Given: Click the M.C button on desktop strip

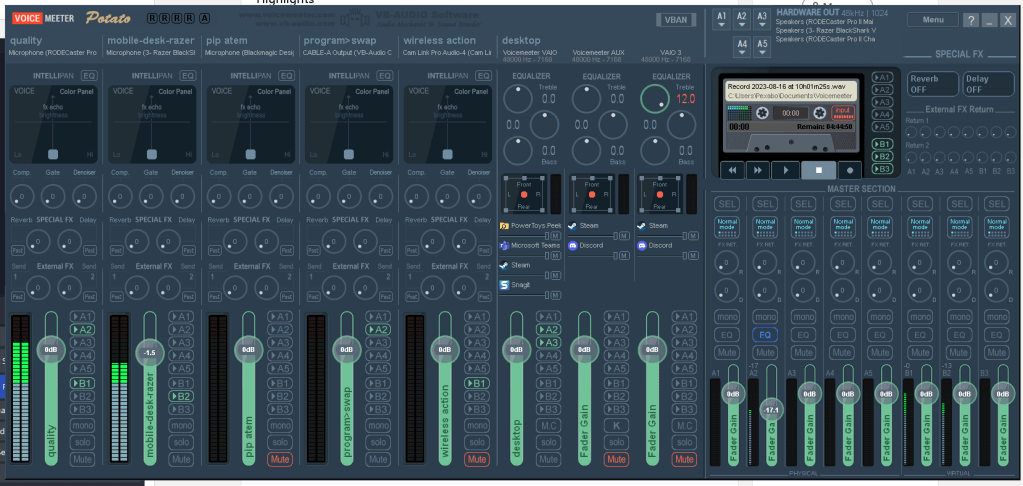Looking at the screenshot, I should point(549,425).
